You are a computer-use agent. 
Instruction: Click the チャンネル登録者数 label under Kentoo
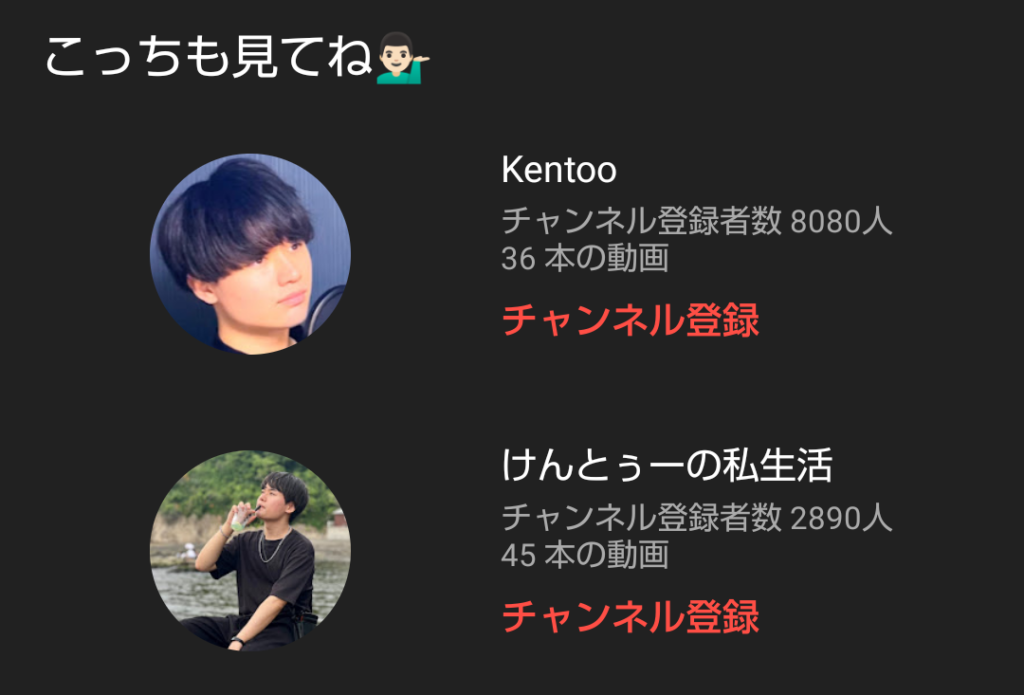coord(642,221)
